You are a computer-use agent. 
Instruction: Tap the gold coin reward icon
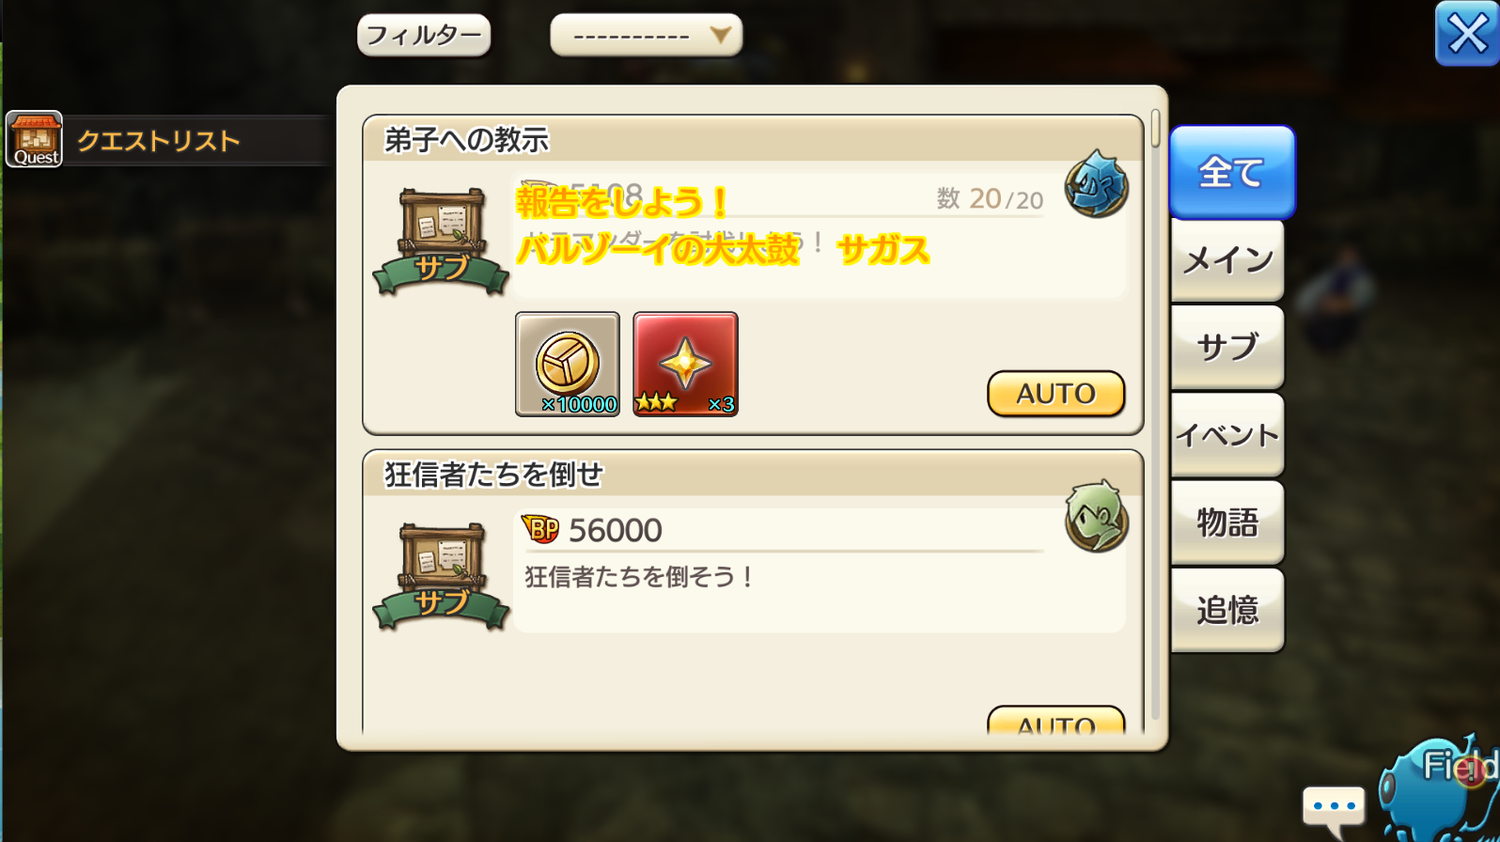[x=567, y=364]
